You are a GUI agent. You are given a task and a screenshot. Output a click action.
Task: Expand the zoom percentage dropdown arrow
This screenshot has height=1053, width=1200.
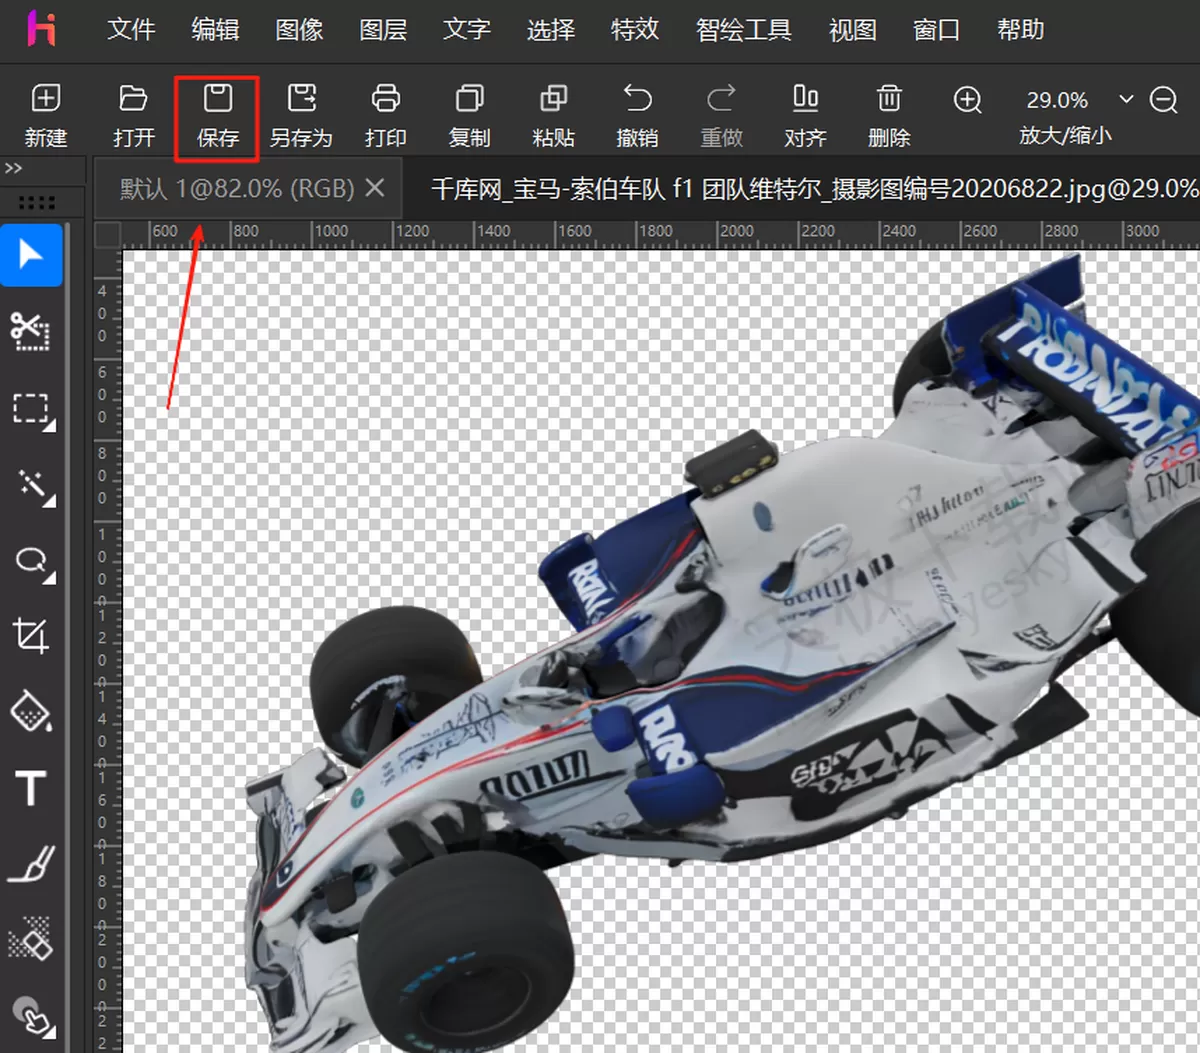point(1126,99)
